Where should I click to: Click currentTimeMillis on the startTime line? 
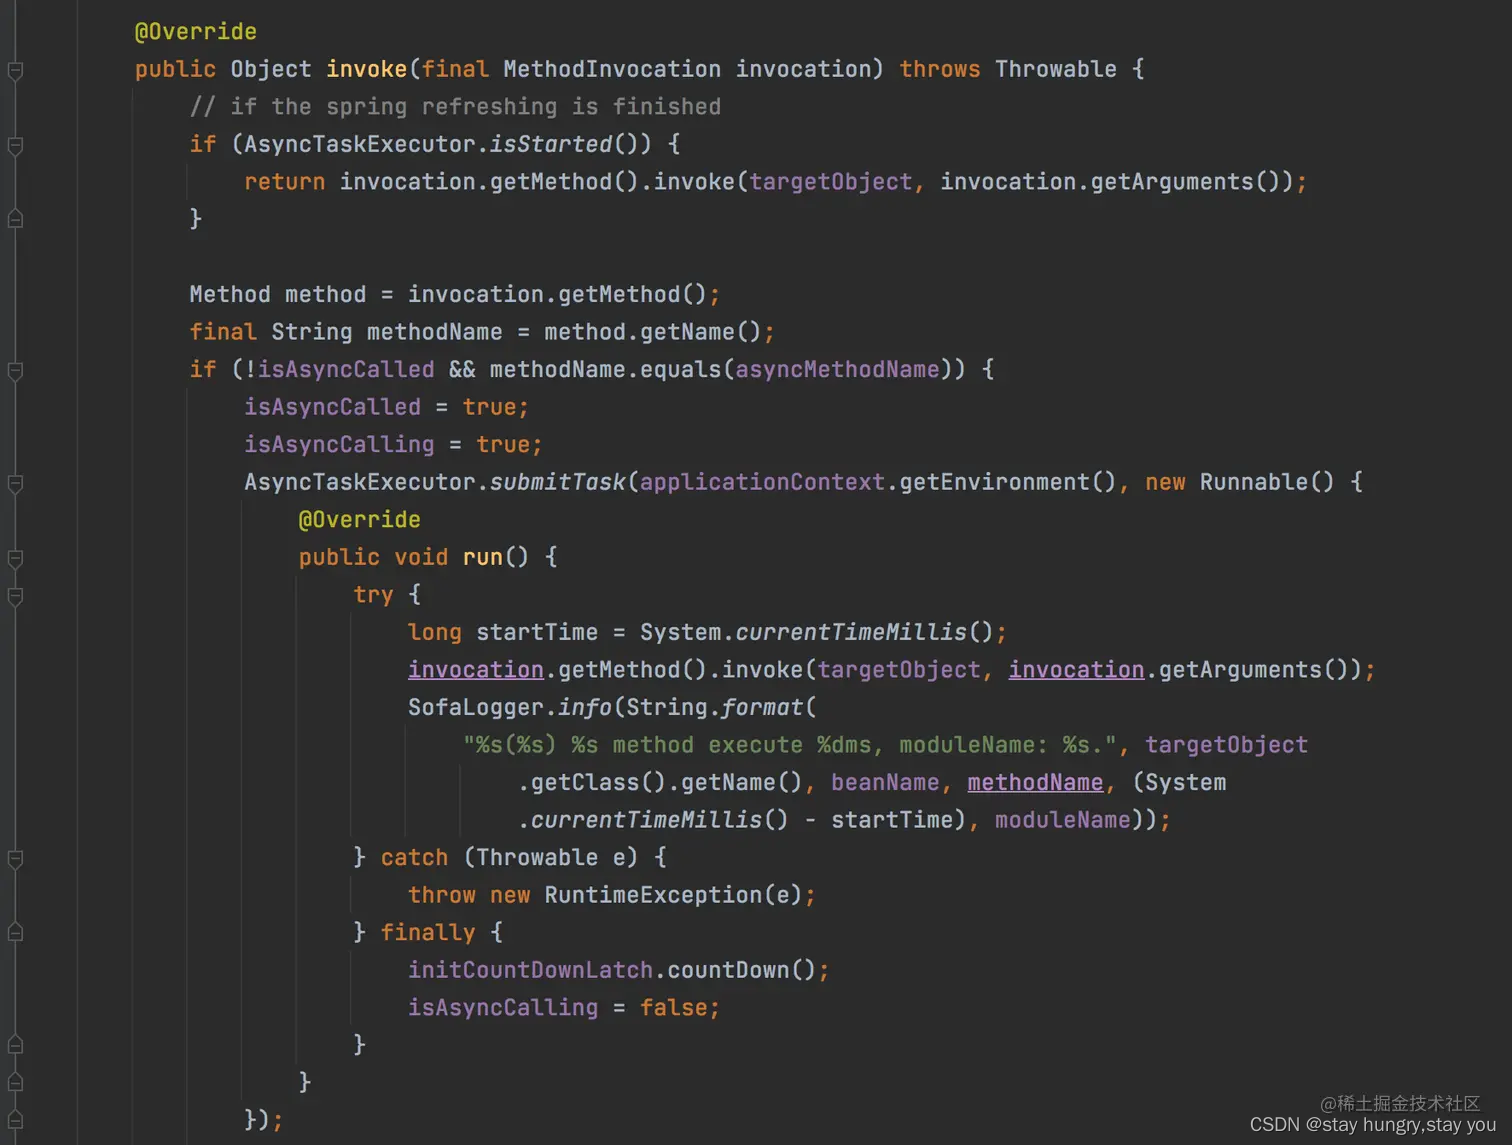point(851,632)
